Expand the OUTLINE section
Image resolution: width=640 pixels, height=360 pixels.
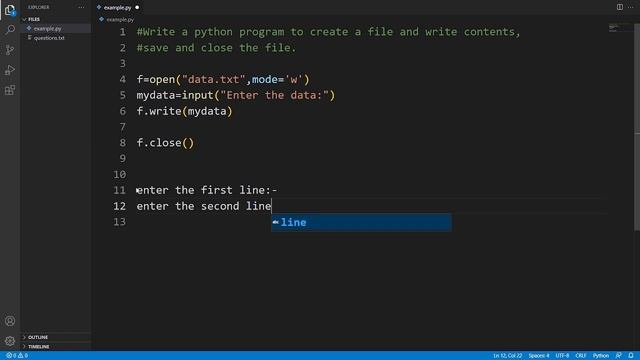tap(56, 337)
